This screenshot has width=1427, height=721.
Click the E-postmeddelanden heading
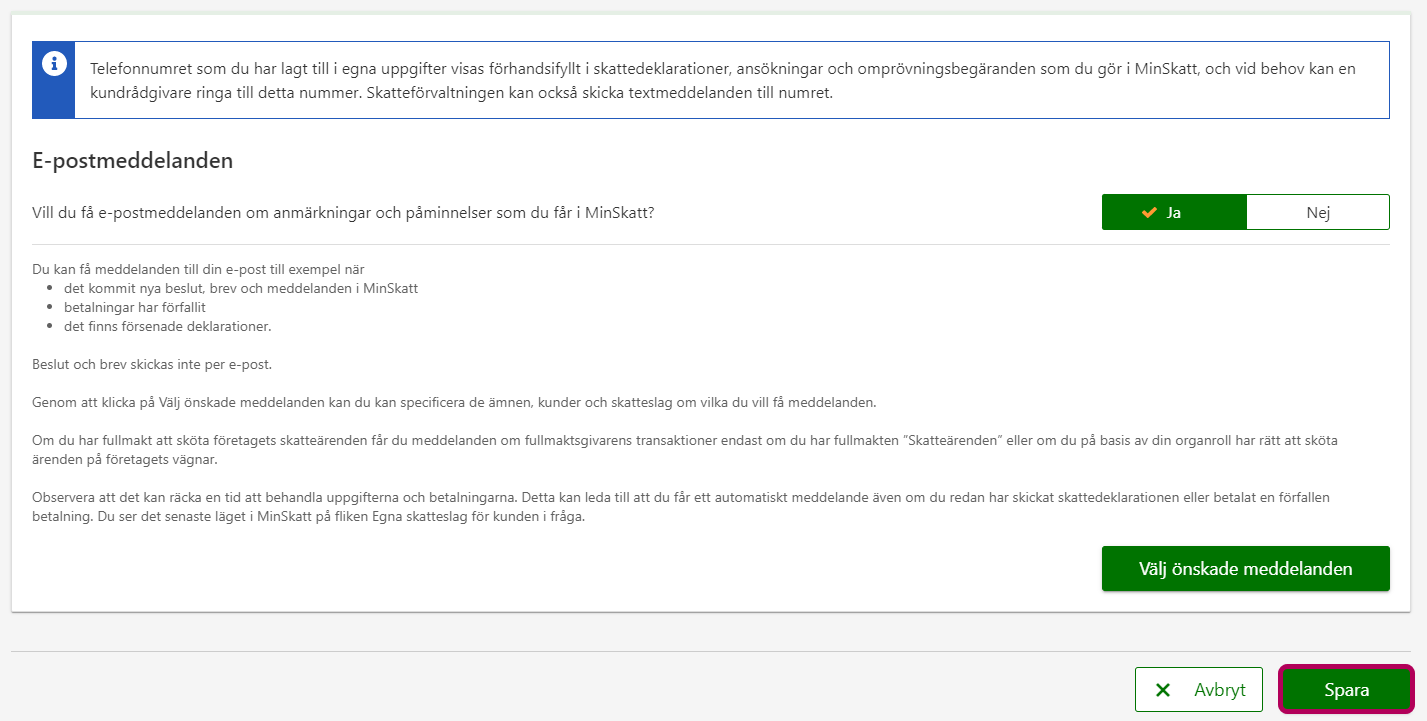click(x=133, y=160)
